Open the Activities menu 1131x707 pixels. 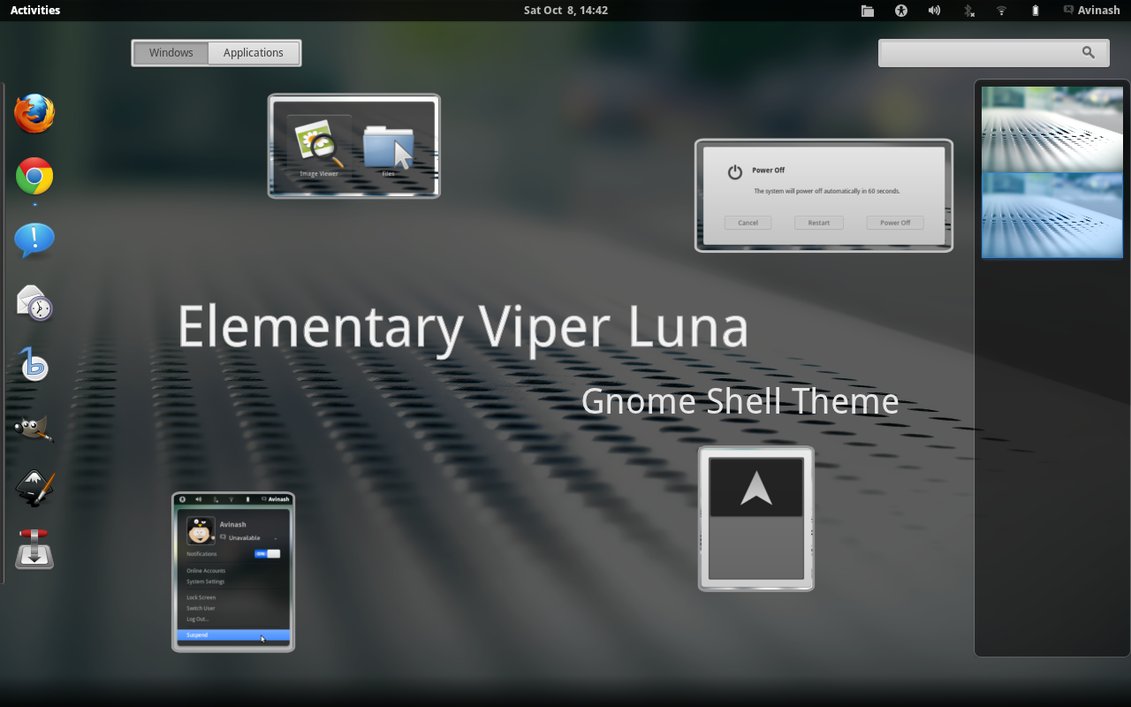(x=35, y=10)
